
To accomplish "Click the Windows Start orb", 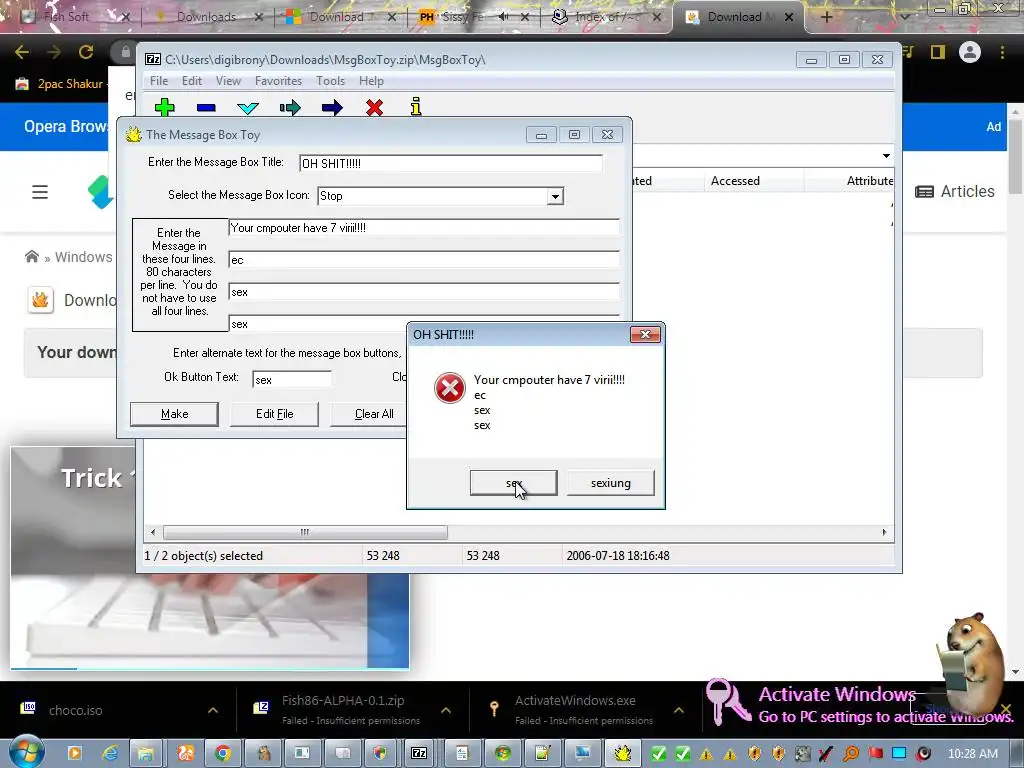I will (27, 752).
